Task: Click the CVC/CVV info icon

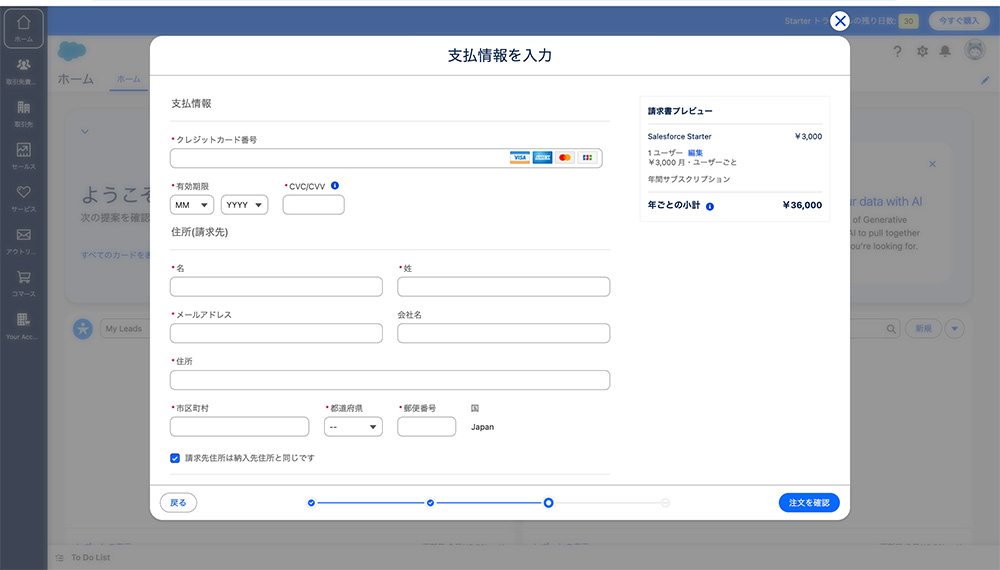Action: click(x=335, y=186)
